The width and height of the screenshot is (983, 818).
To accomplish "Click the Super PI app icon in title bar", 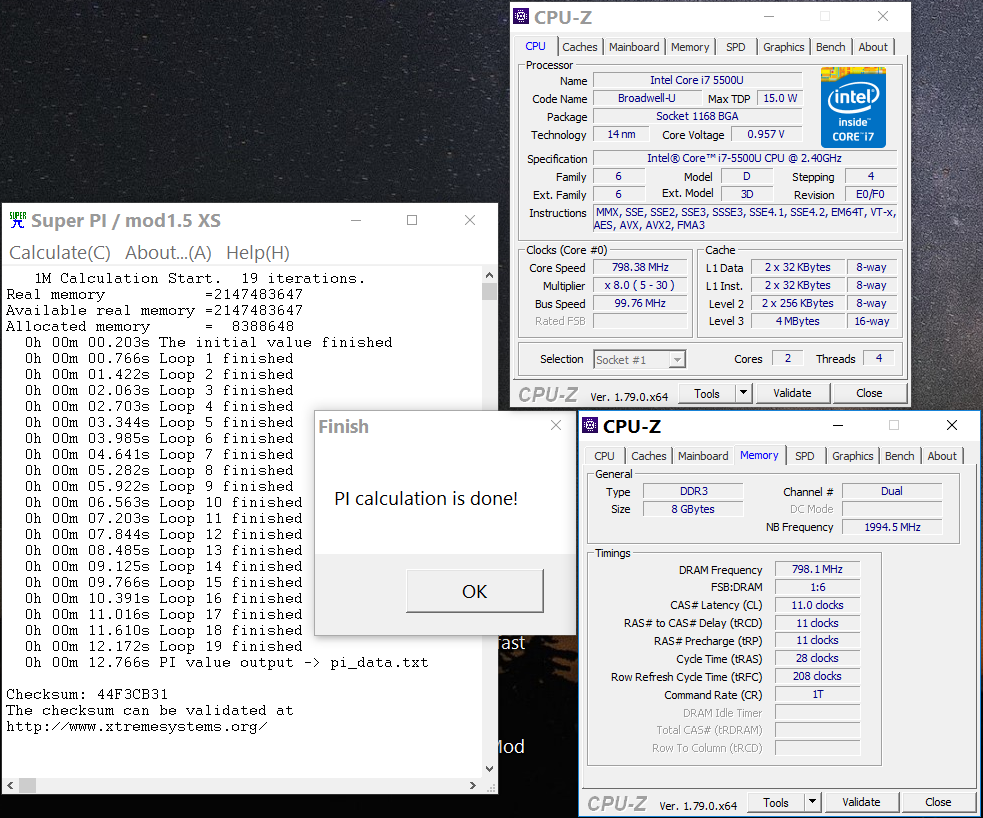I will pos(18,220).
